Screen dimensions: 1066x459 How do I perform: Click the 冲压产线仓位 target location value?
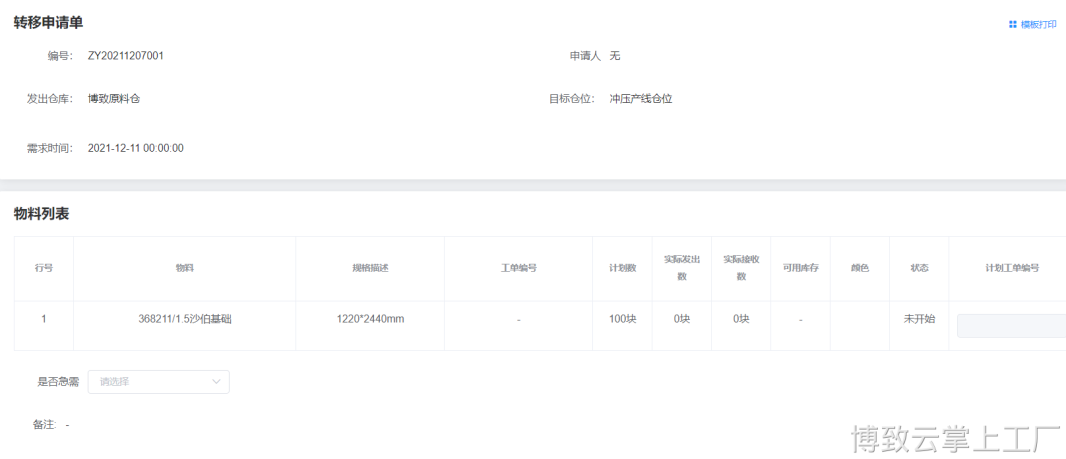(641, 99)
